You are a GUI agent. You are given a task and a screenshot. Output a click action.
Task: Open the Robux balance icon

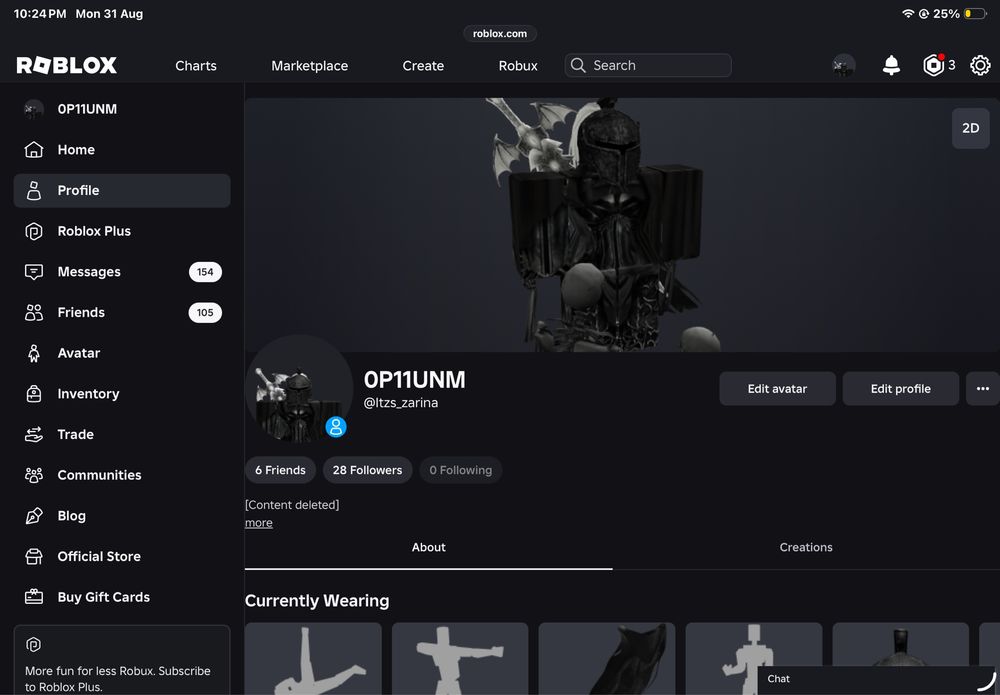pyautogui.click(x=933, y=65)
